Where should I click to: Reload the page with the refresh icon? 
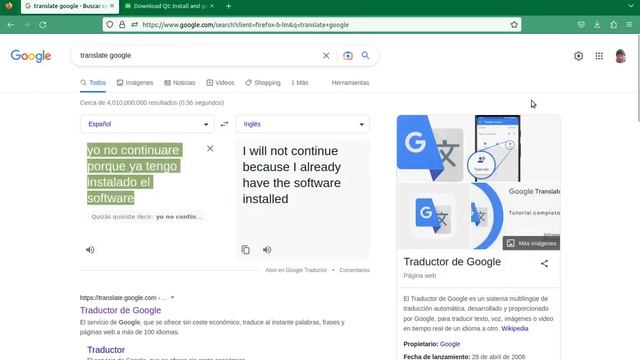[42, 25]
